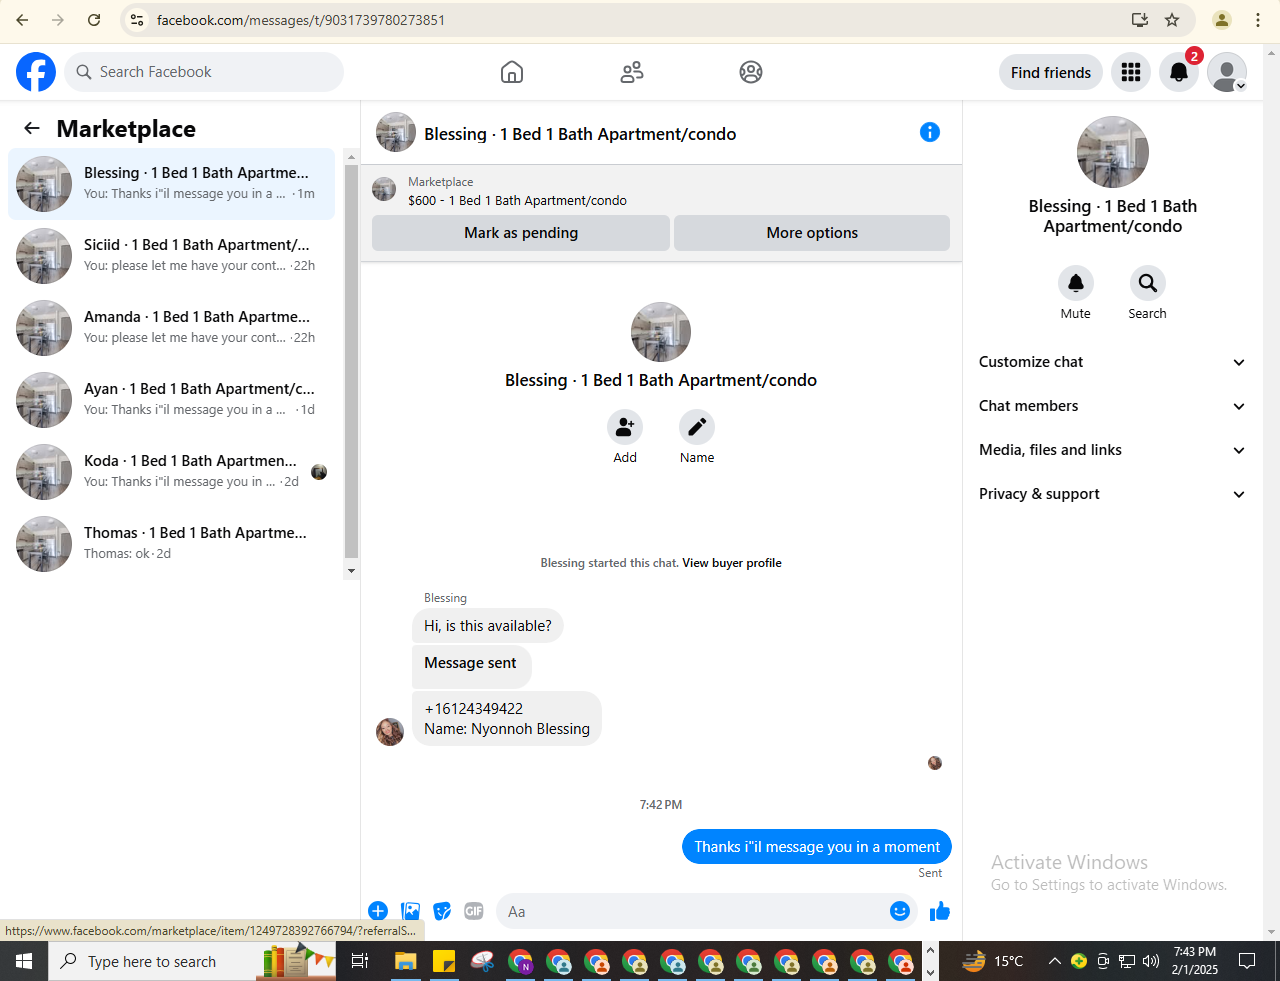Attach a photo or file
The image size is (1280, 981).
410,911
